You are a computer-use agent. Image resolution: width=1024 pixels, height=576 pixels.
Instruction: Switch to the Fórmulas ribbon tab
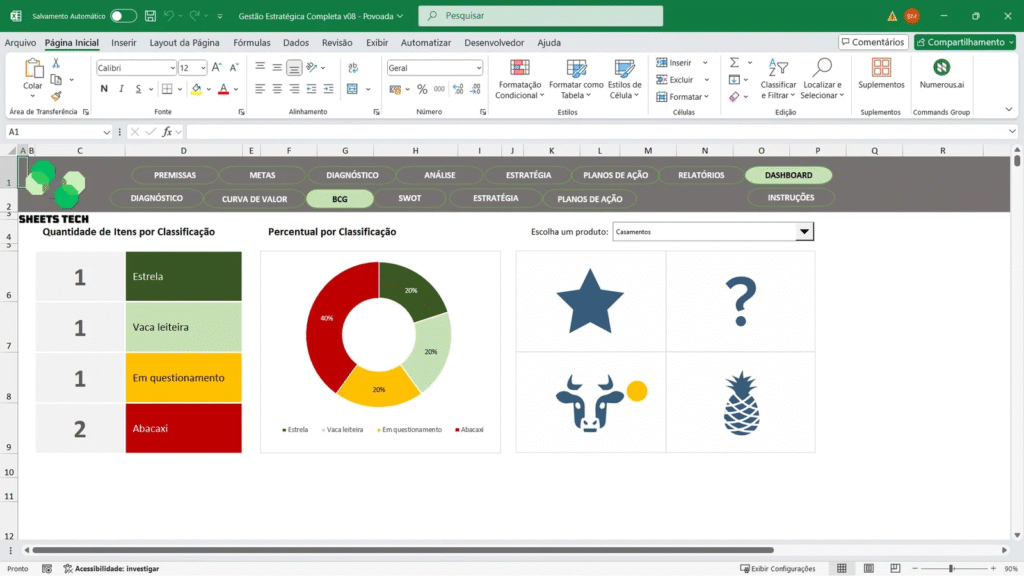252,43
